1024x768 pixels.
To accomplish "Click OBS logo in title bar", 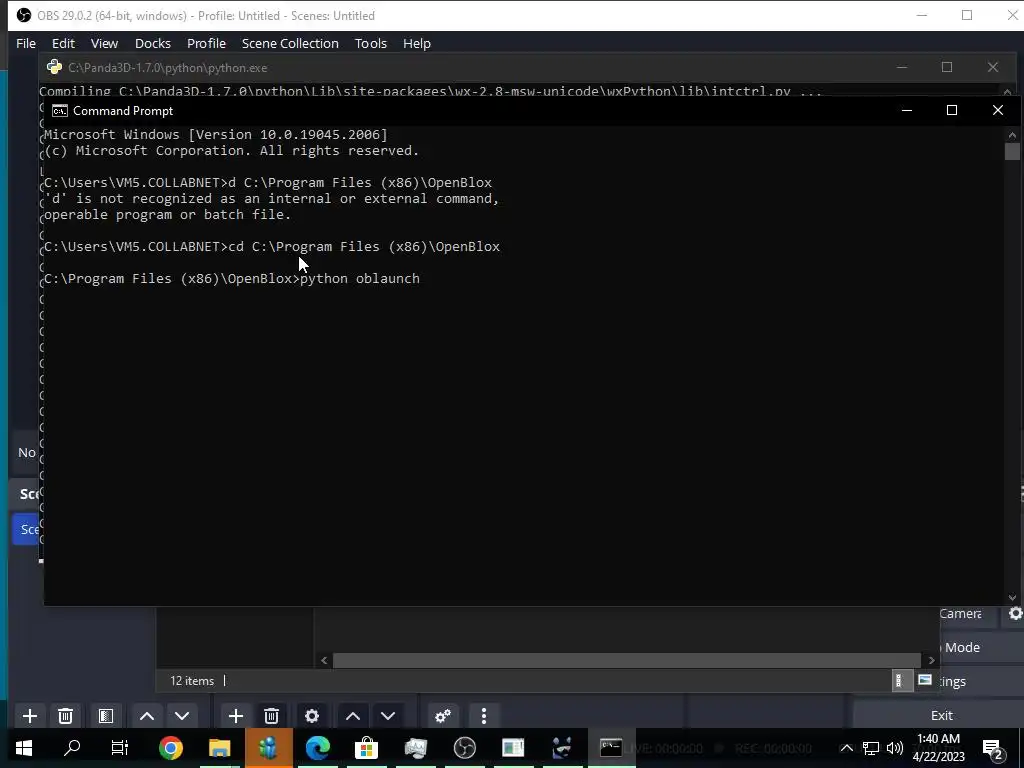I will (x=24, y=15).
